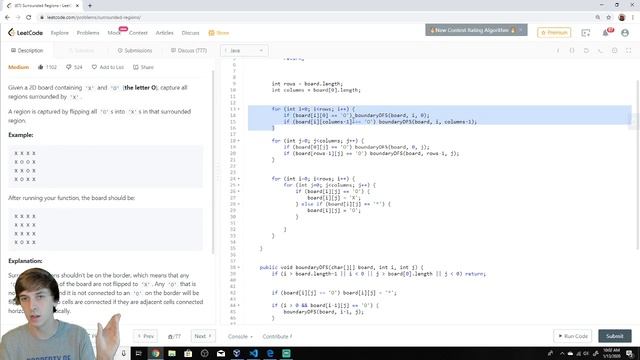Open the editor settings icon
The image size is (640, 360).
614,50
